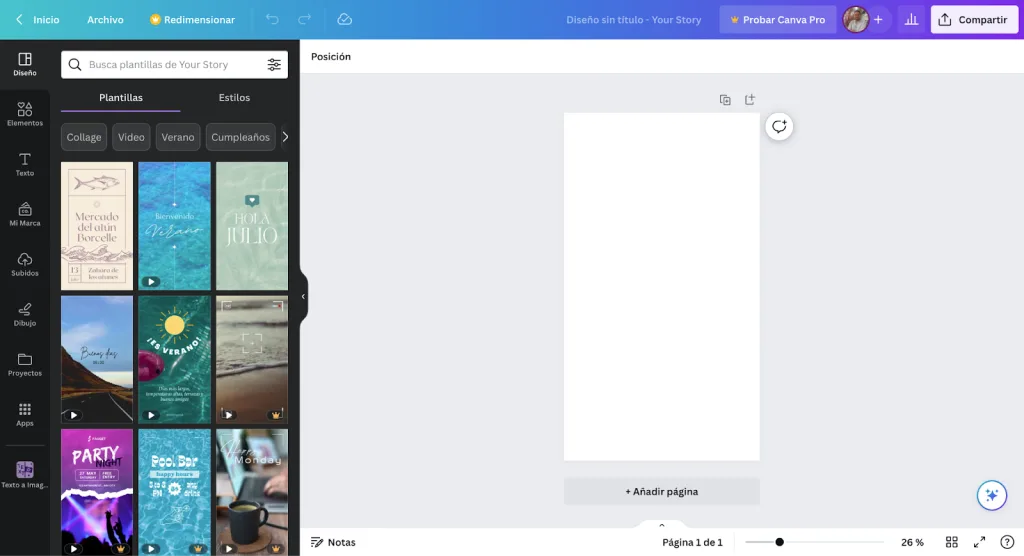Filter templates by Verano
This screenshot has height=556, width=1024.
coord(178,137)
